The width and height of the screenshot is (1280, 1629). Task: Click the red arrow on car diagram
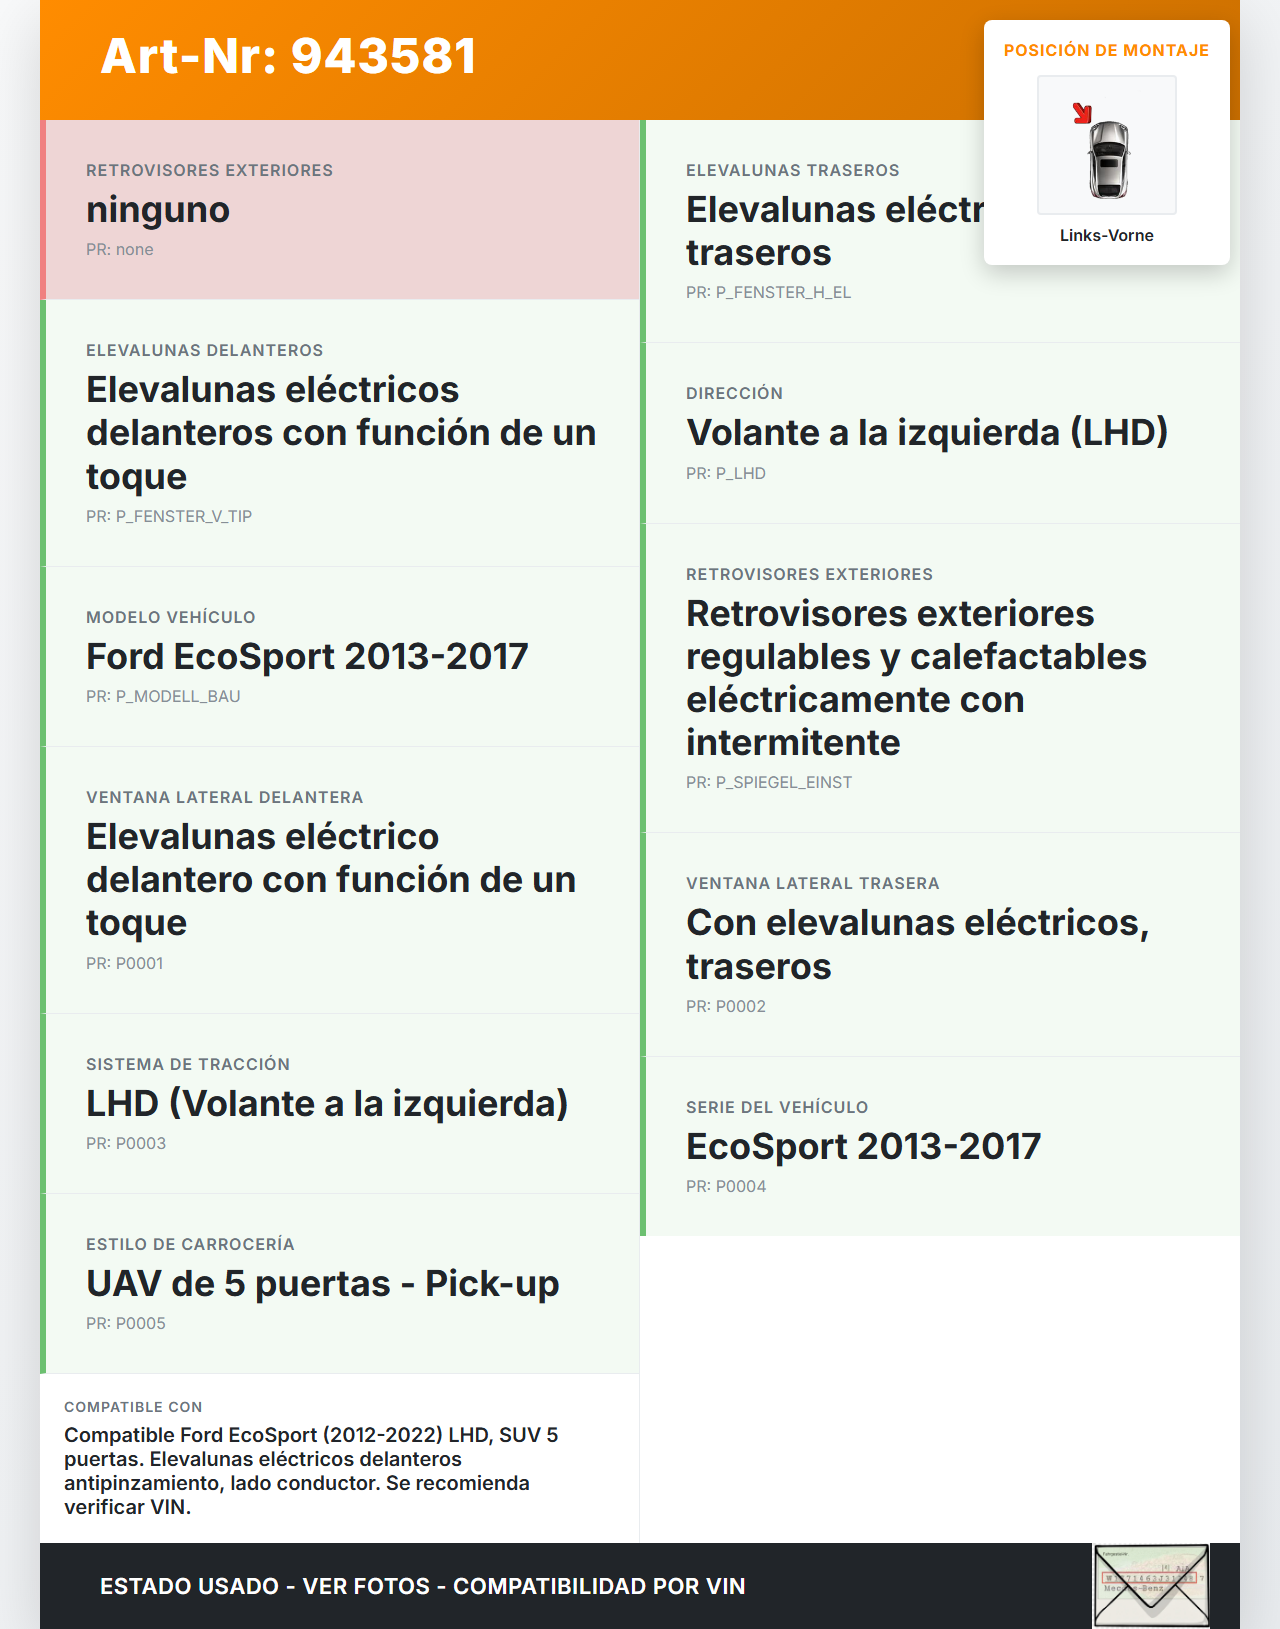click(1081, 112)
